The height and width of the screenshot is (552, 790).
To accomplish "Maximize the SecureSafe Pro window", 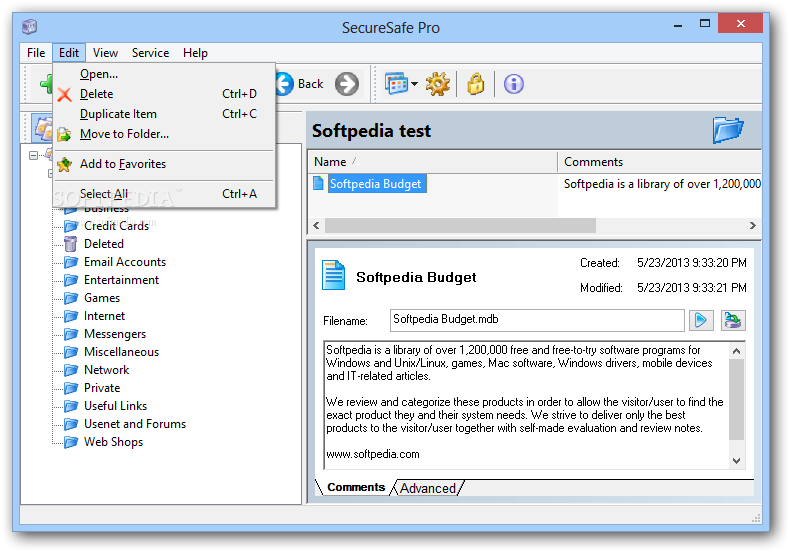I will click(x=705, y=23).
